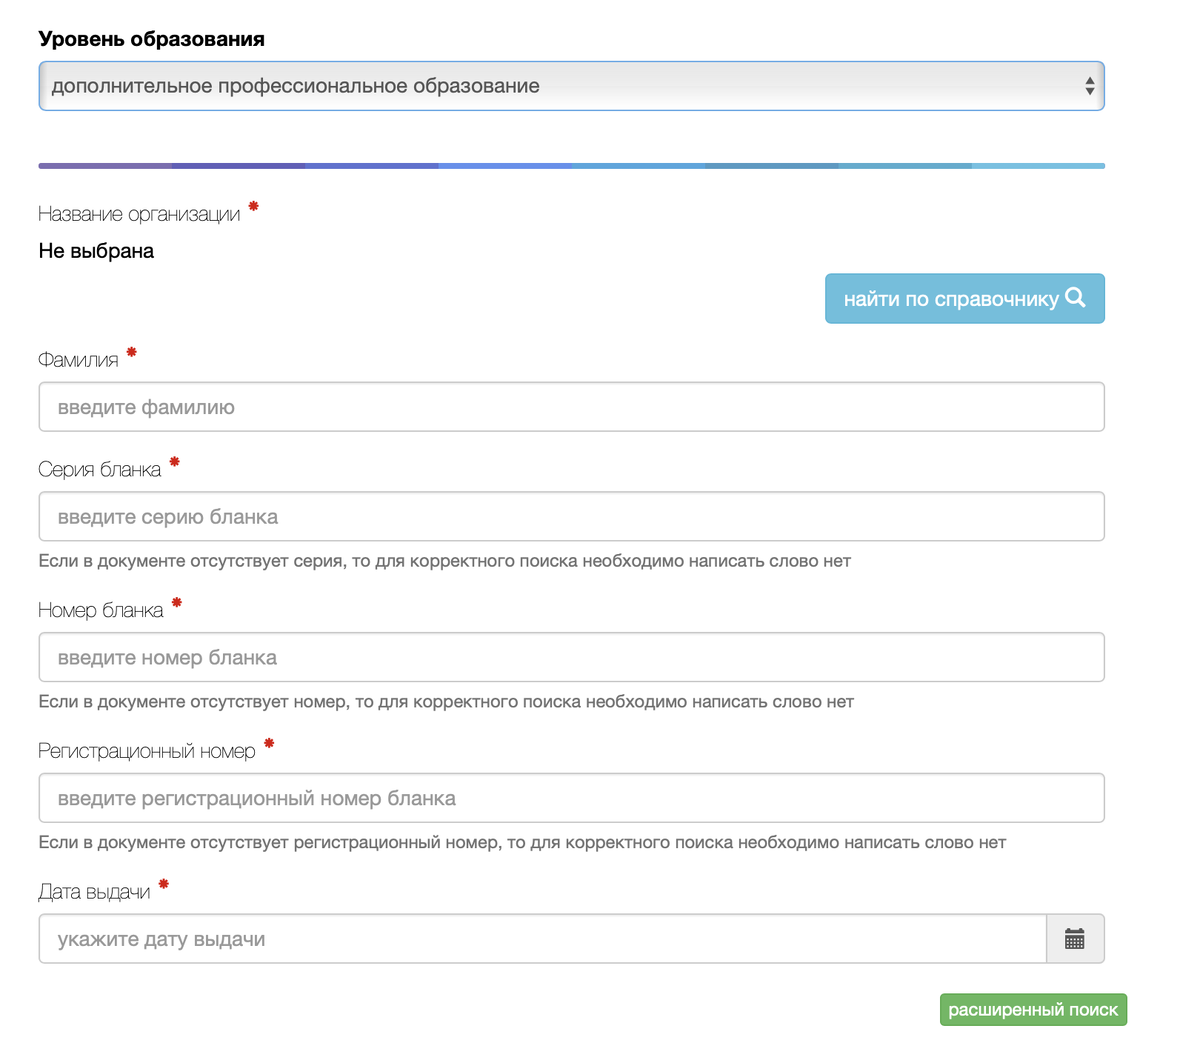Click the red asterisk beside Серия бланка
1200x1043 pixels.
click(x=175, y=462)
